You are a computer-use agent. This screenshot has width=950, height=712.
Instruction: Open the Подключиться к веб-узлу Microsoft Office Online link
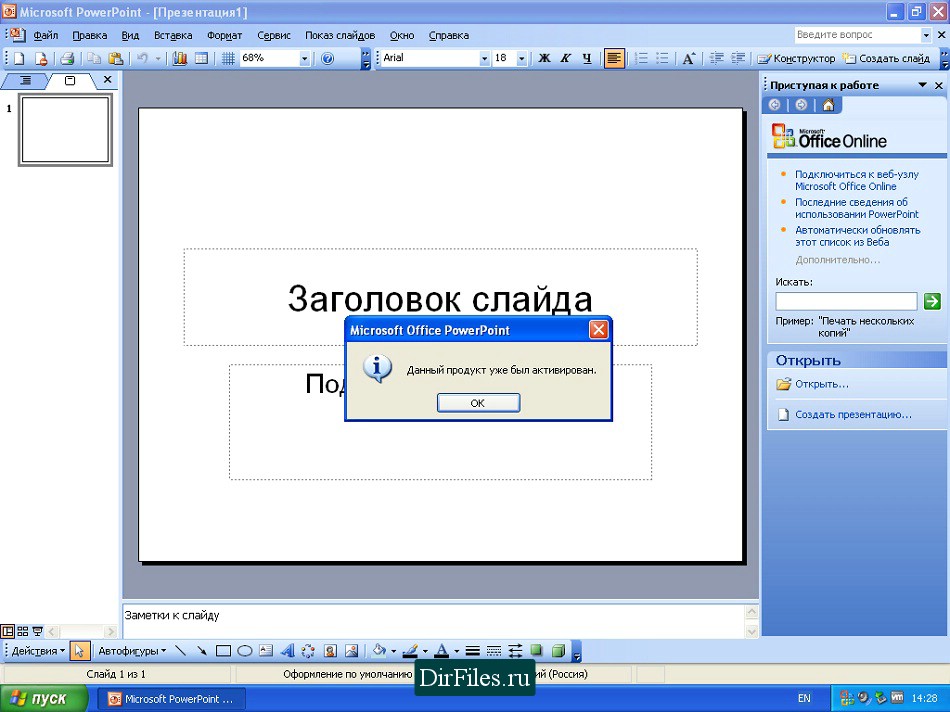click(x=857, y=180)
